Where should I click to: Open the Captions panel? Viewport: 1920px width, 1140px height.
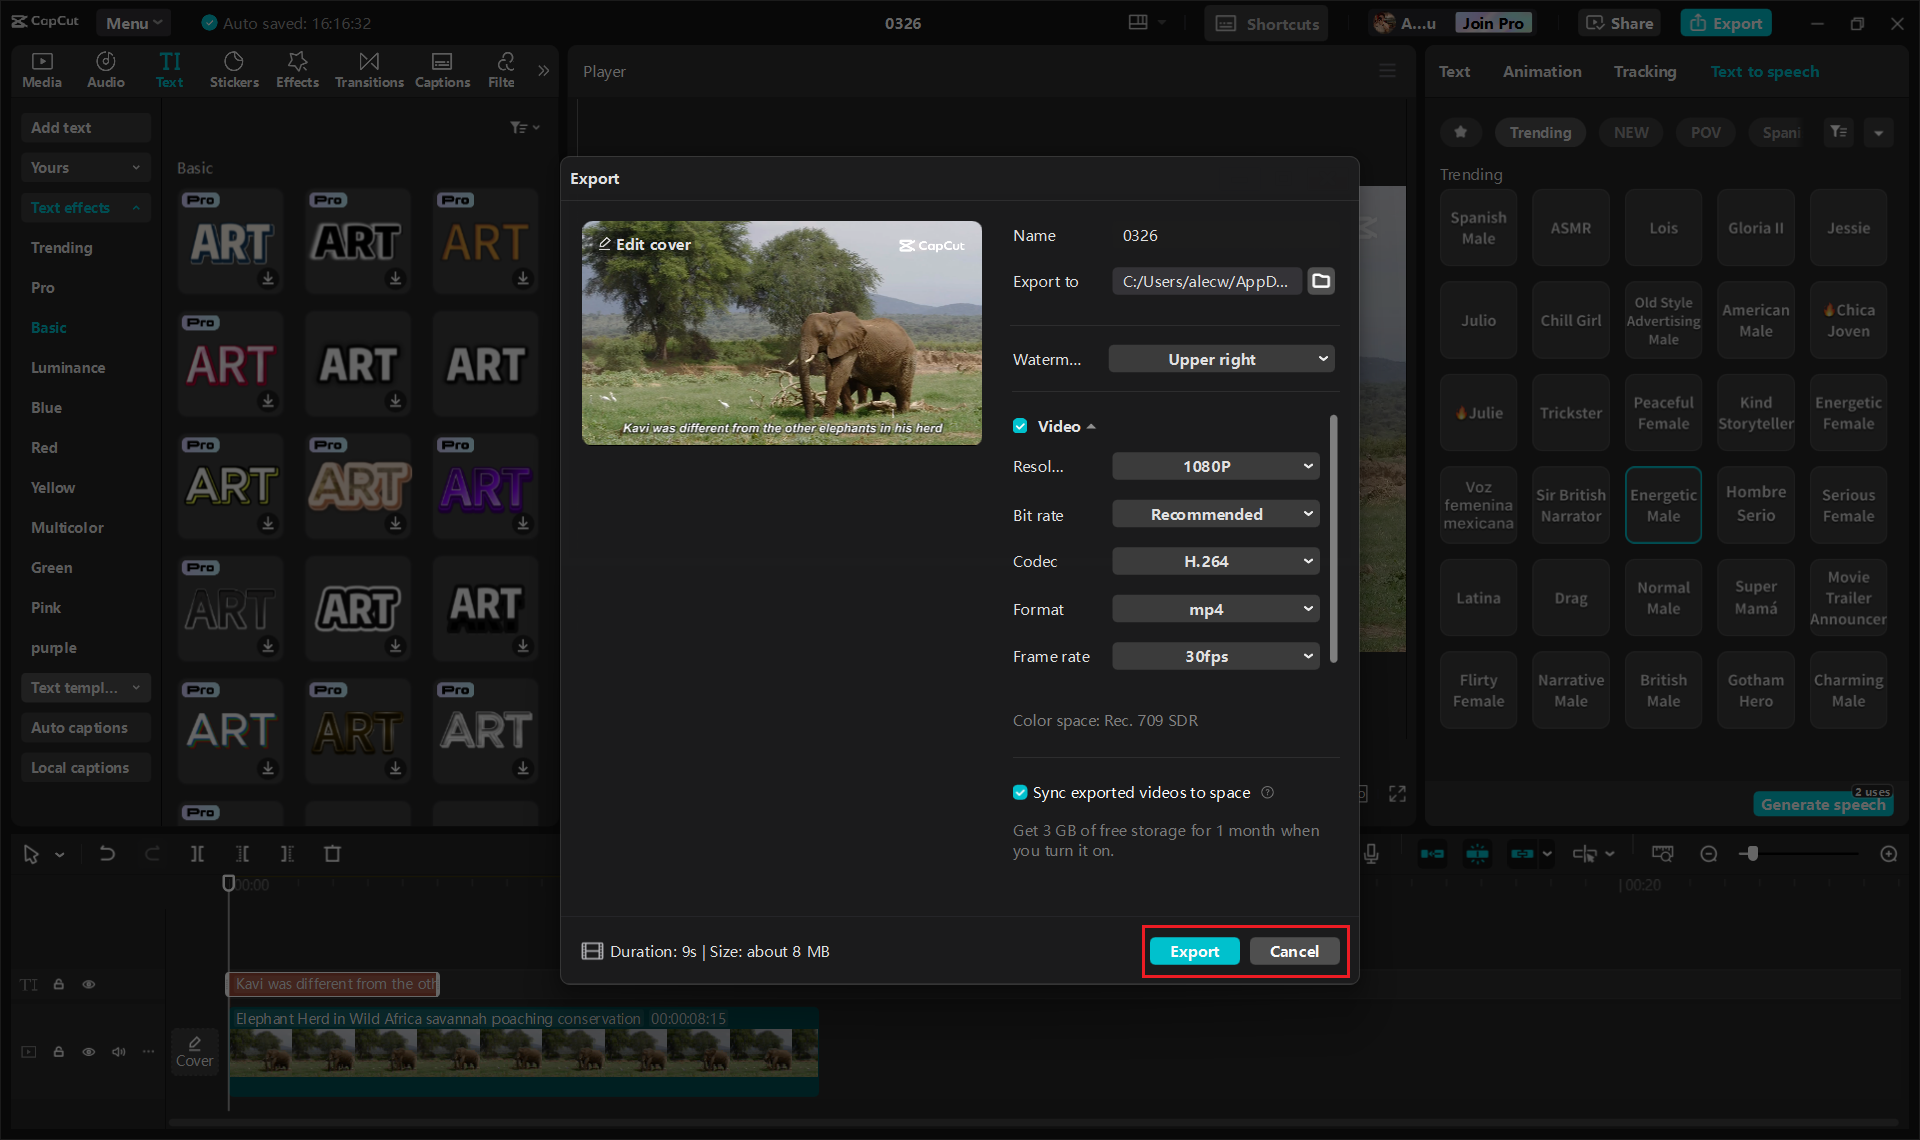tap(442, 69)
